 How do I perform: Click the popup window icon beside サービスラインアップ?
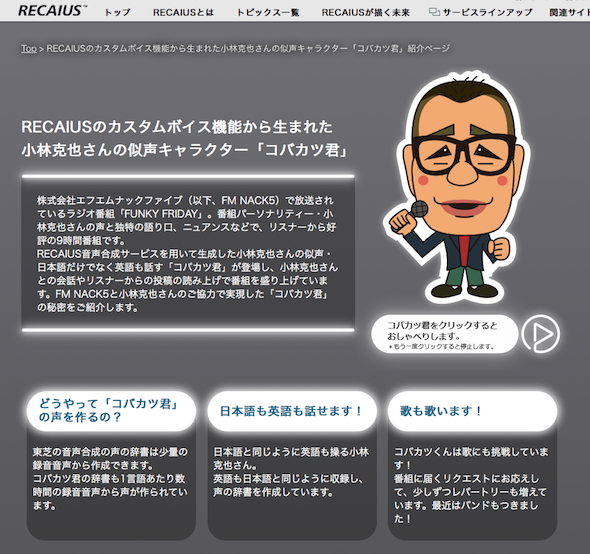434,12
